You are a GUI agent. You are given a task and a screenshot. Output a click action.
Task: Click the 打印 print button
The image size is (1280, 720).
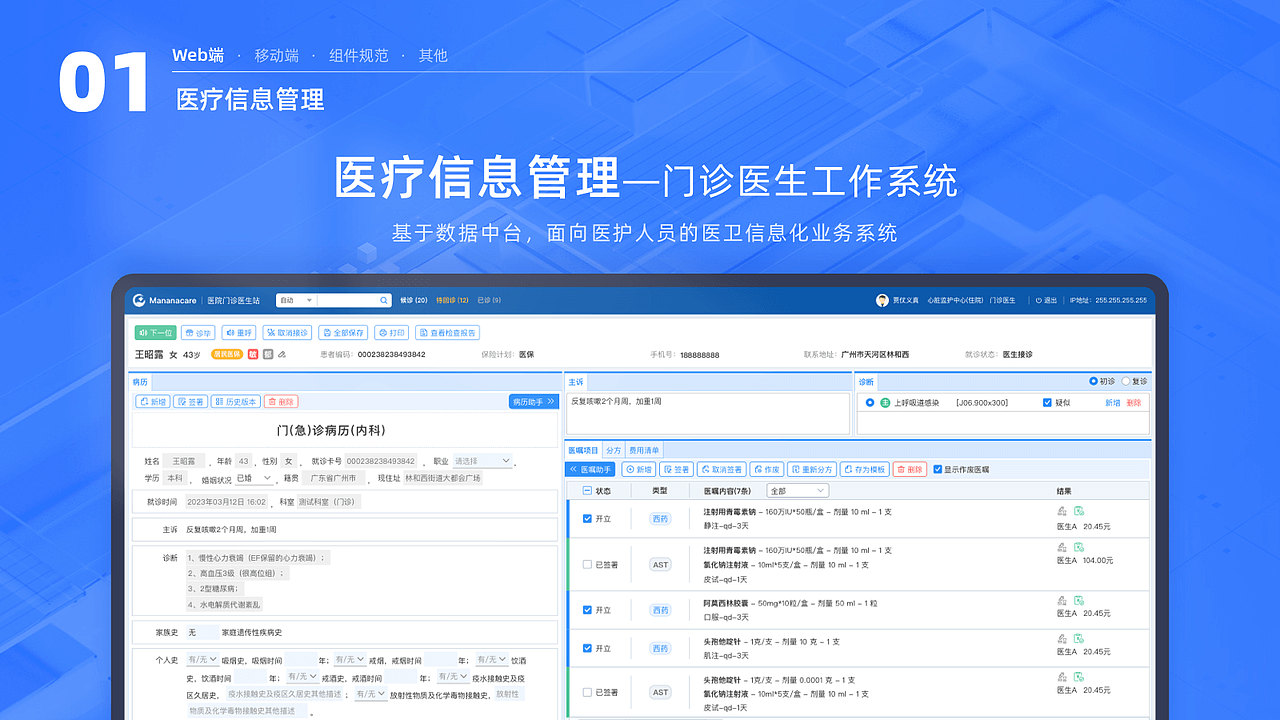click(392, 333)
